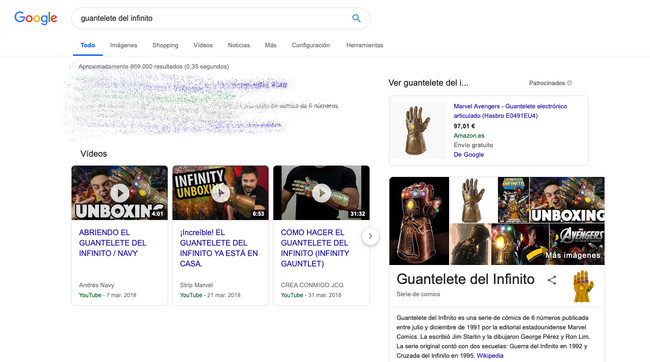Screen dimensions: 650x362
Task: Open the Noticias tab
Action: 239,45
